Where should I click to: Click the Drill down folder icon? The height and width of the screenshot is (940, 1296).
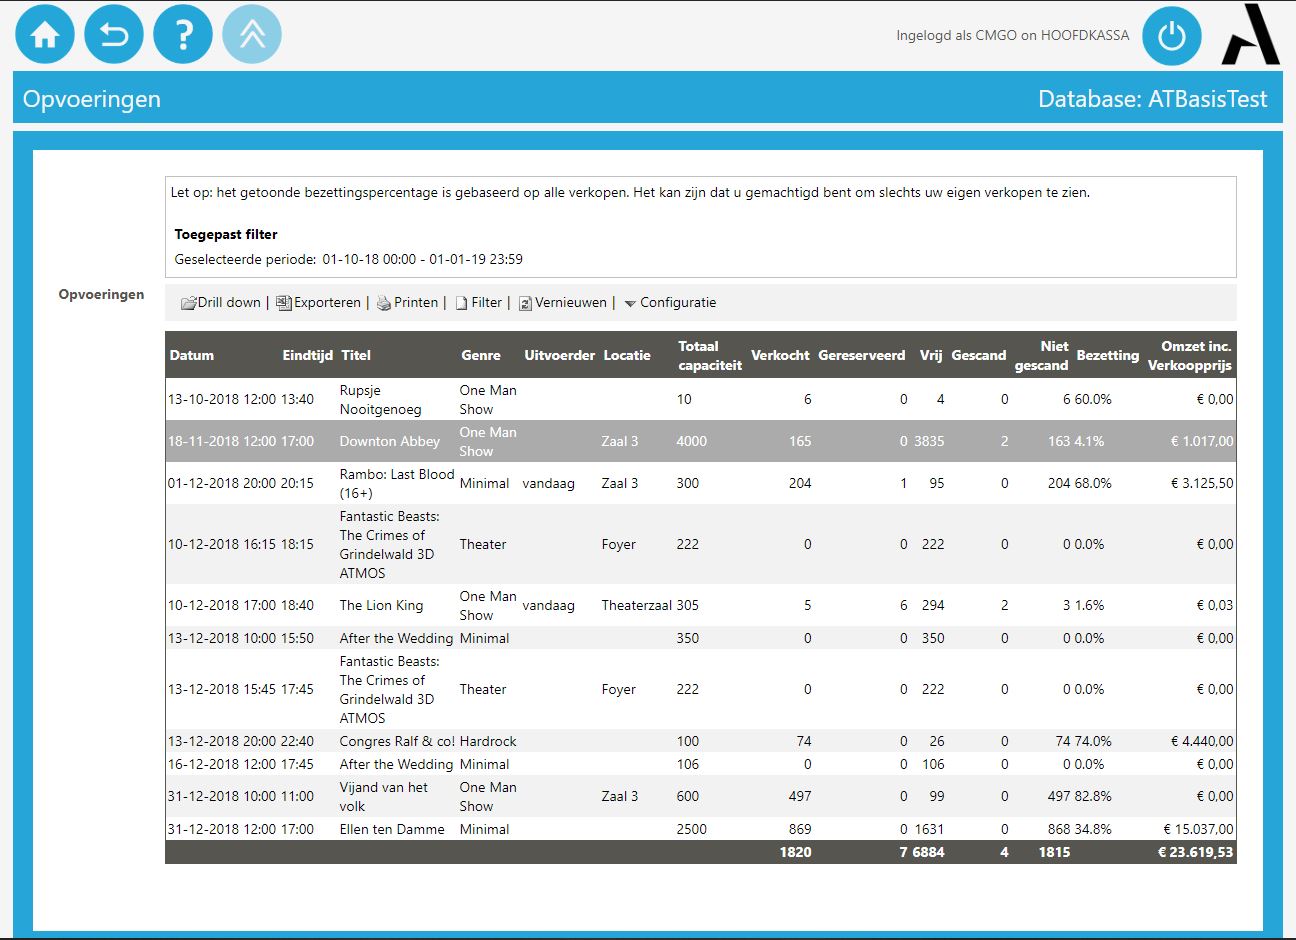click(188, 303)
